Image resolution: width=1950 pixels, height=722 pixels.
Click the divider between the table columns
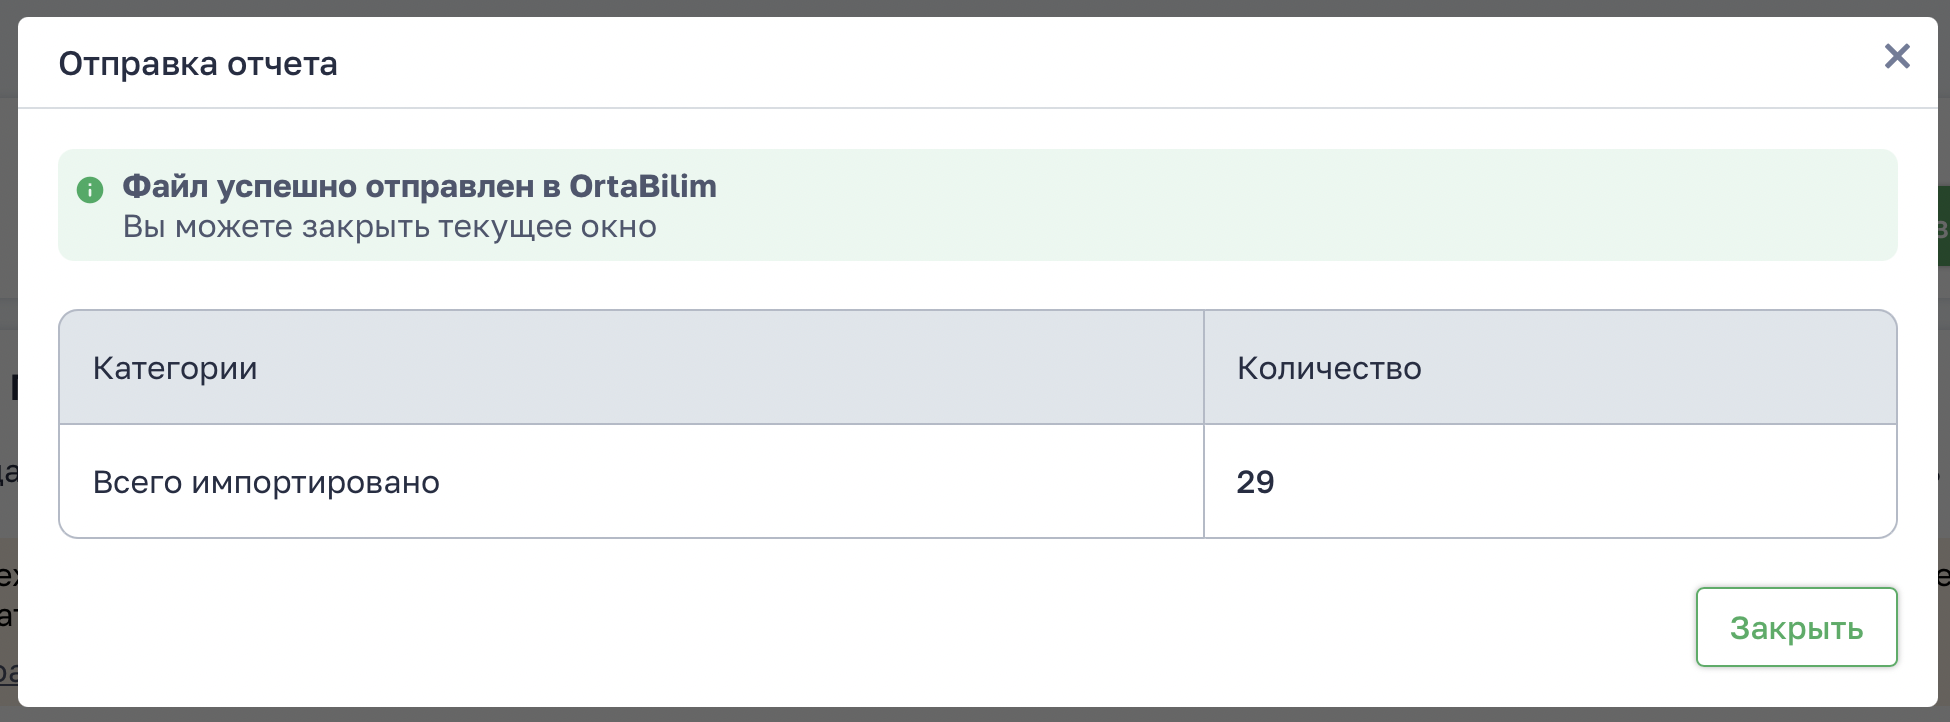tap(1204, 425)
